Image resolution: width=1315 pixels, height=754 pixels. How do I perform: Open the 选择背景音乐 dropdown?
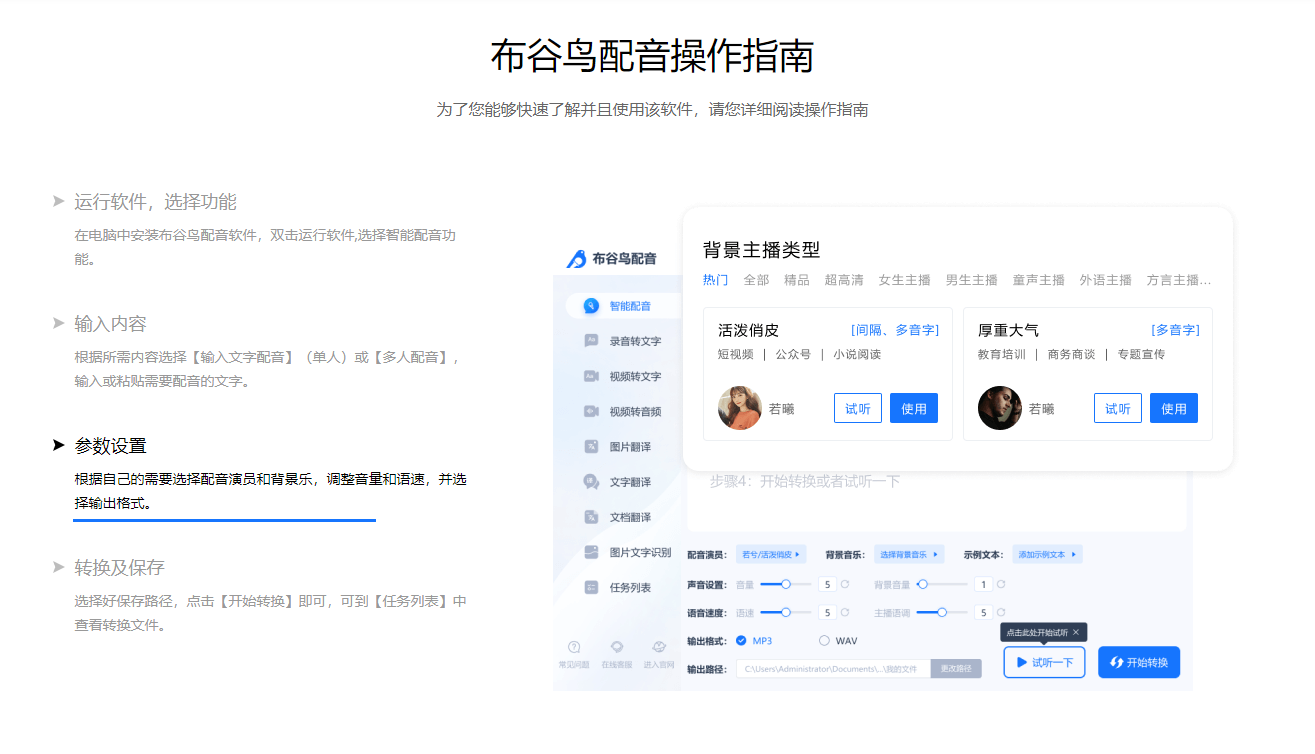910,554
